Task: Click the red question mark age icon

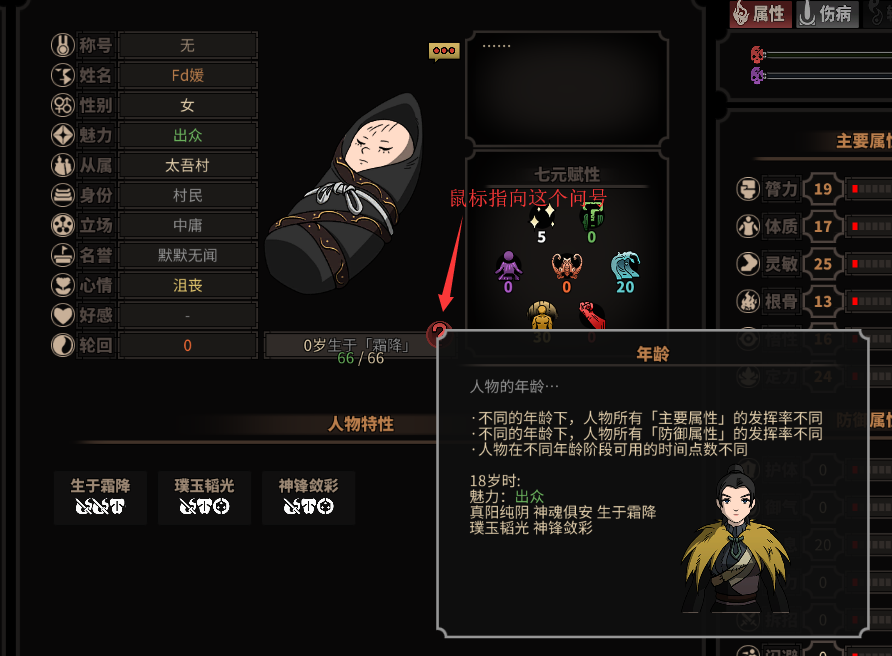Action: pos(439,333)
